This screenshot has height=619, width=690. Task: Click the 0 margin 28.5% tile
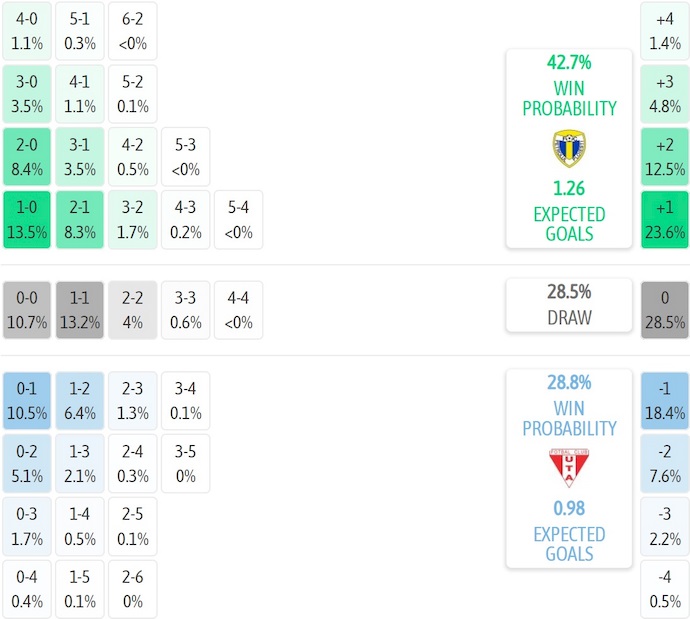(x=664, y=310)
